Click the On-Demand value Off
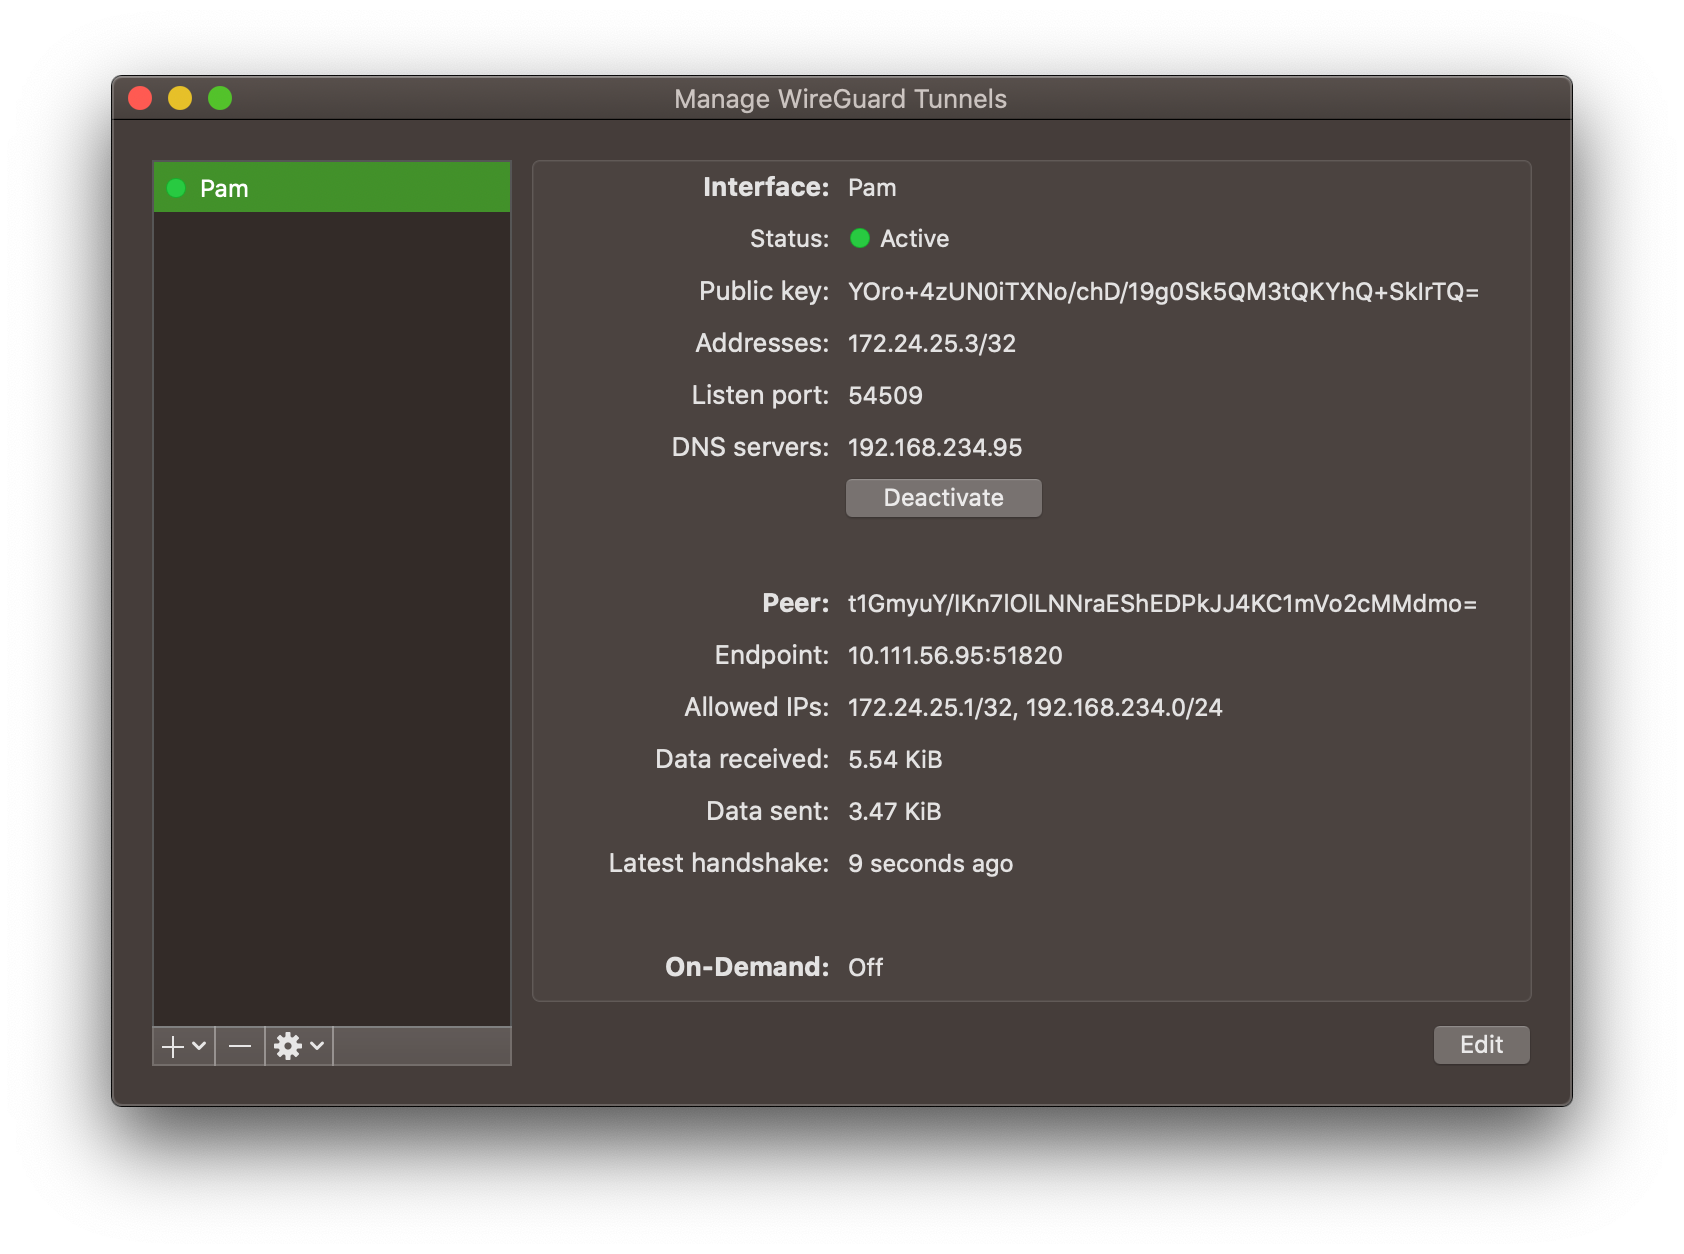Image resolution: width=1684 pixels, height=1254 pixels. click(x=865, y=967)
